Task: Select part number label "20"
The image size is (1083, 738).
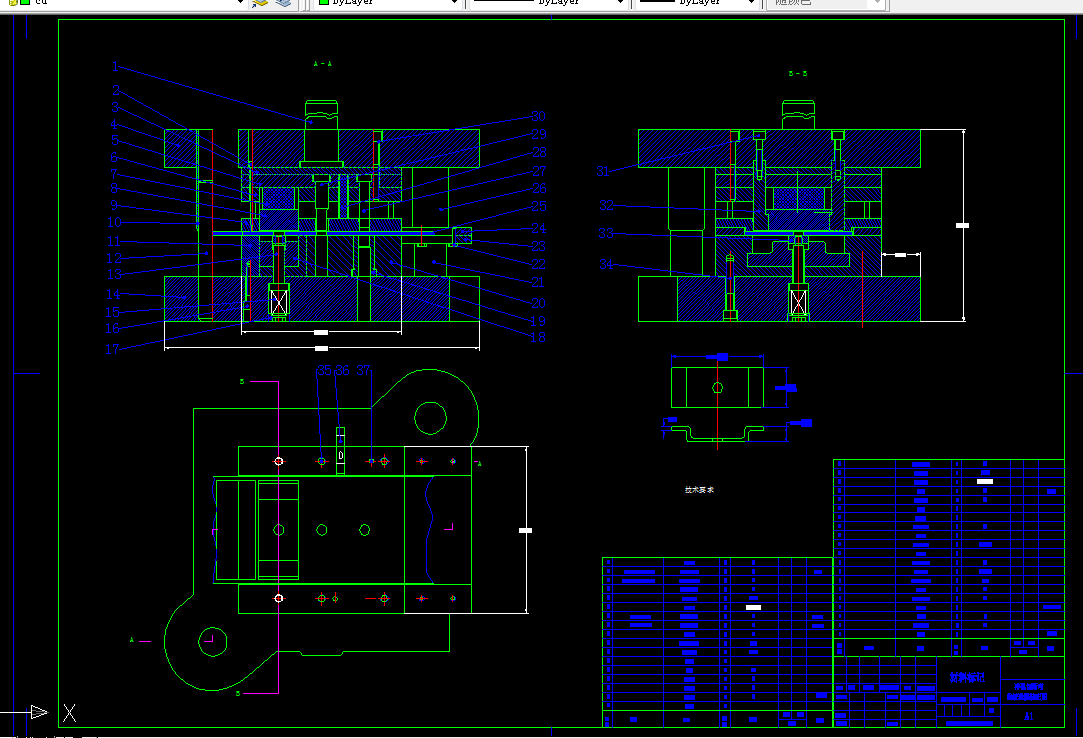Action: (539, 303)
